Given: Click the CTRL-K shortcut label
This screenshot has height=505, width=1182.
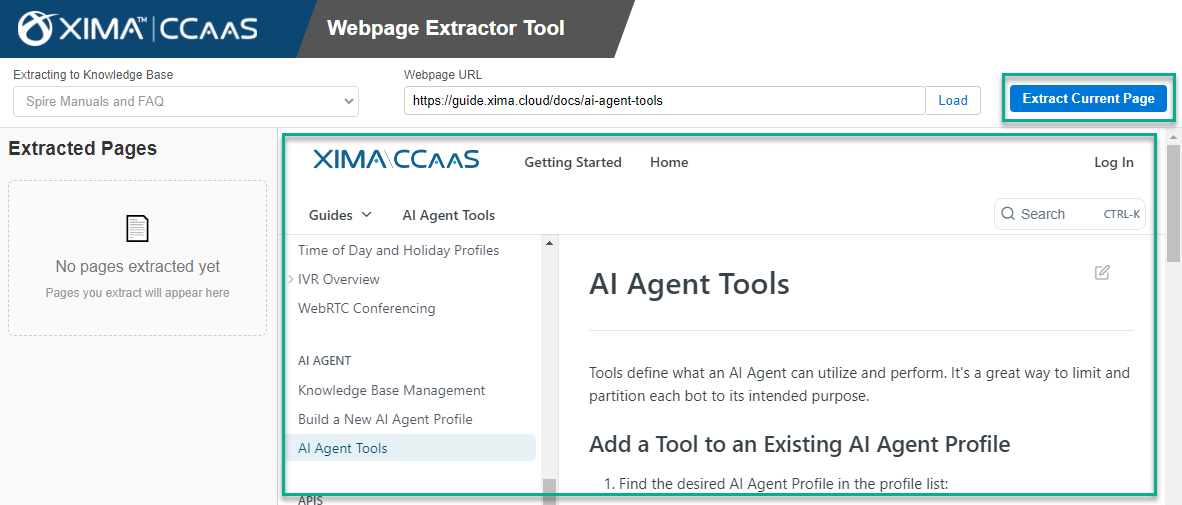Looking at the screenshot, I should click(1122, 214).
